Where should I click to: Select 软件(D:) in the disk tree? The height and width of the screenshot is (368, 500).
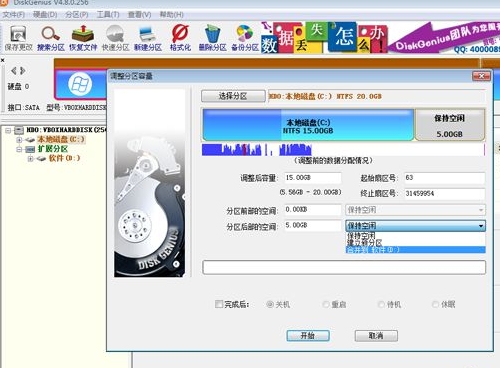(64, 158)
